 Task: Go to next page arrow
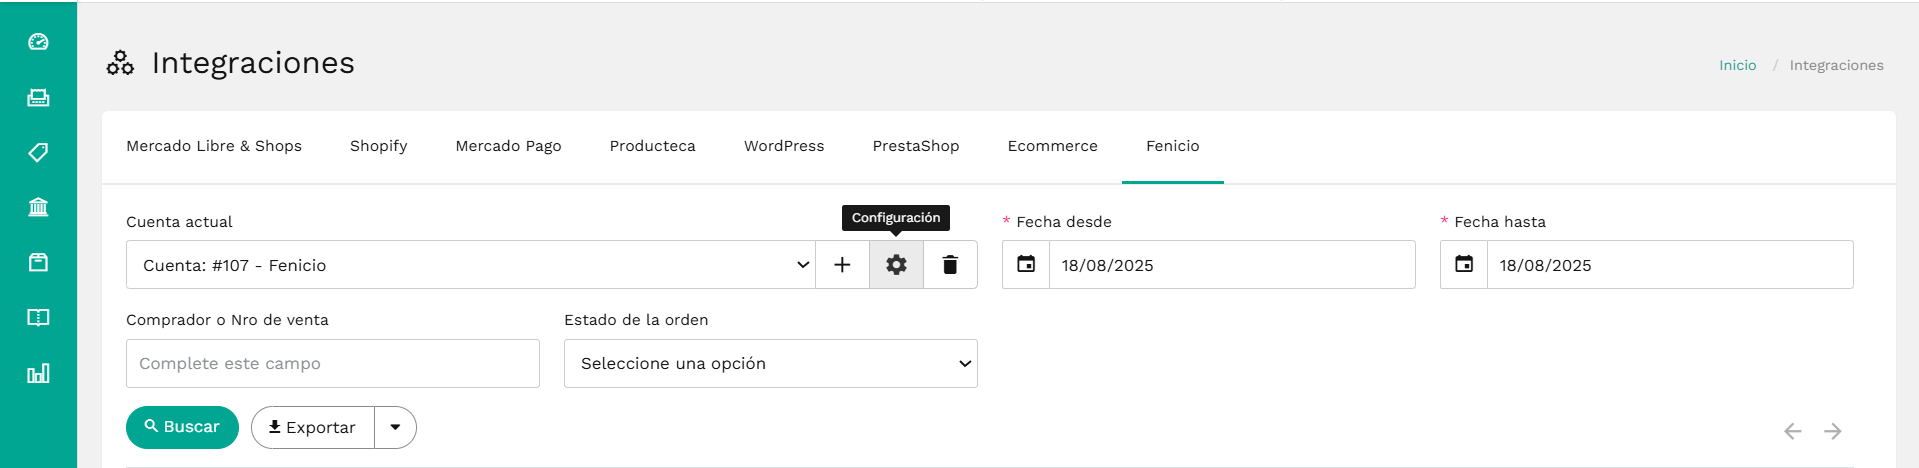coord(1833,431)
